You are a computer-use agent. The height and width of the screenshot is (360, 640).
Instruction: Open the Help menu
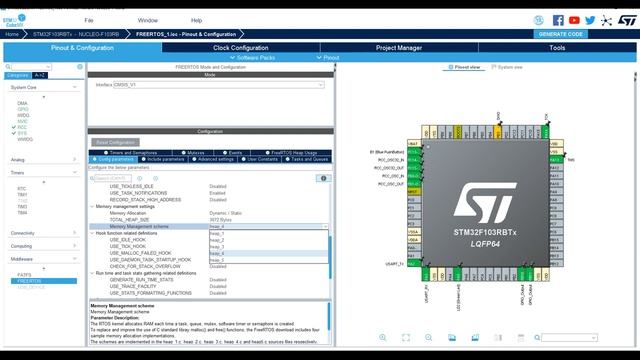coord(196,20)
